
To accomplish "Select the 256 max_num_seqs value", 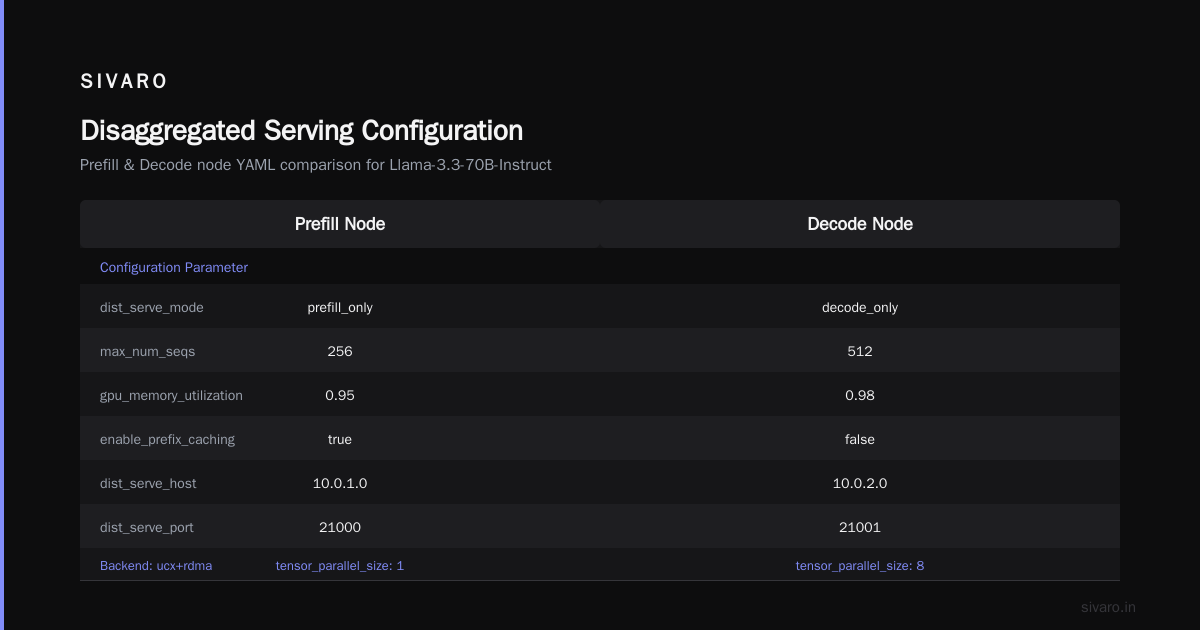I will pyautogui.click(x=340, y=352).
